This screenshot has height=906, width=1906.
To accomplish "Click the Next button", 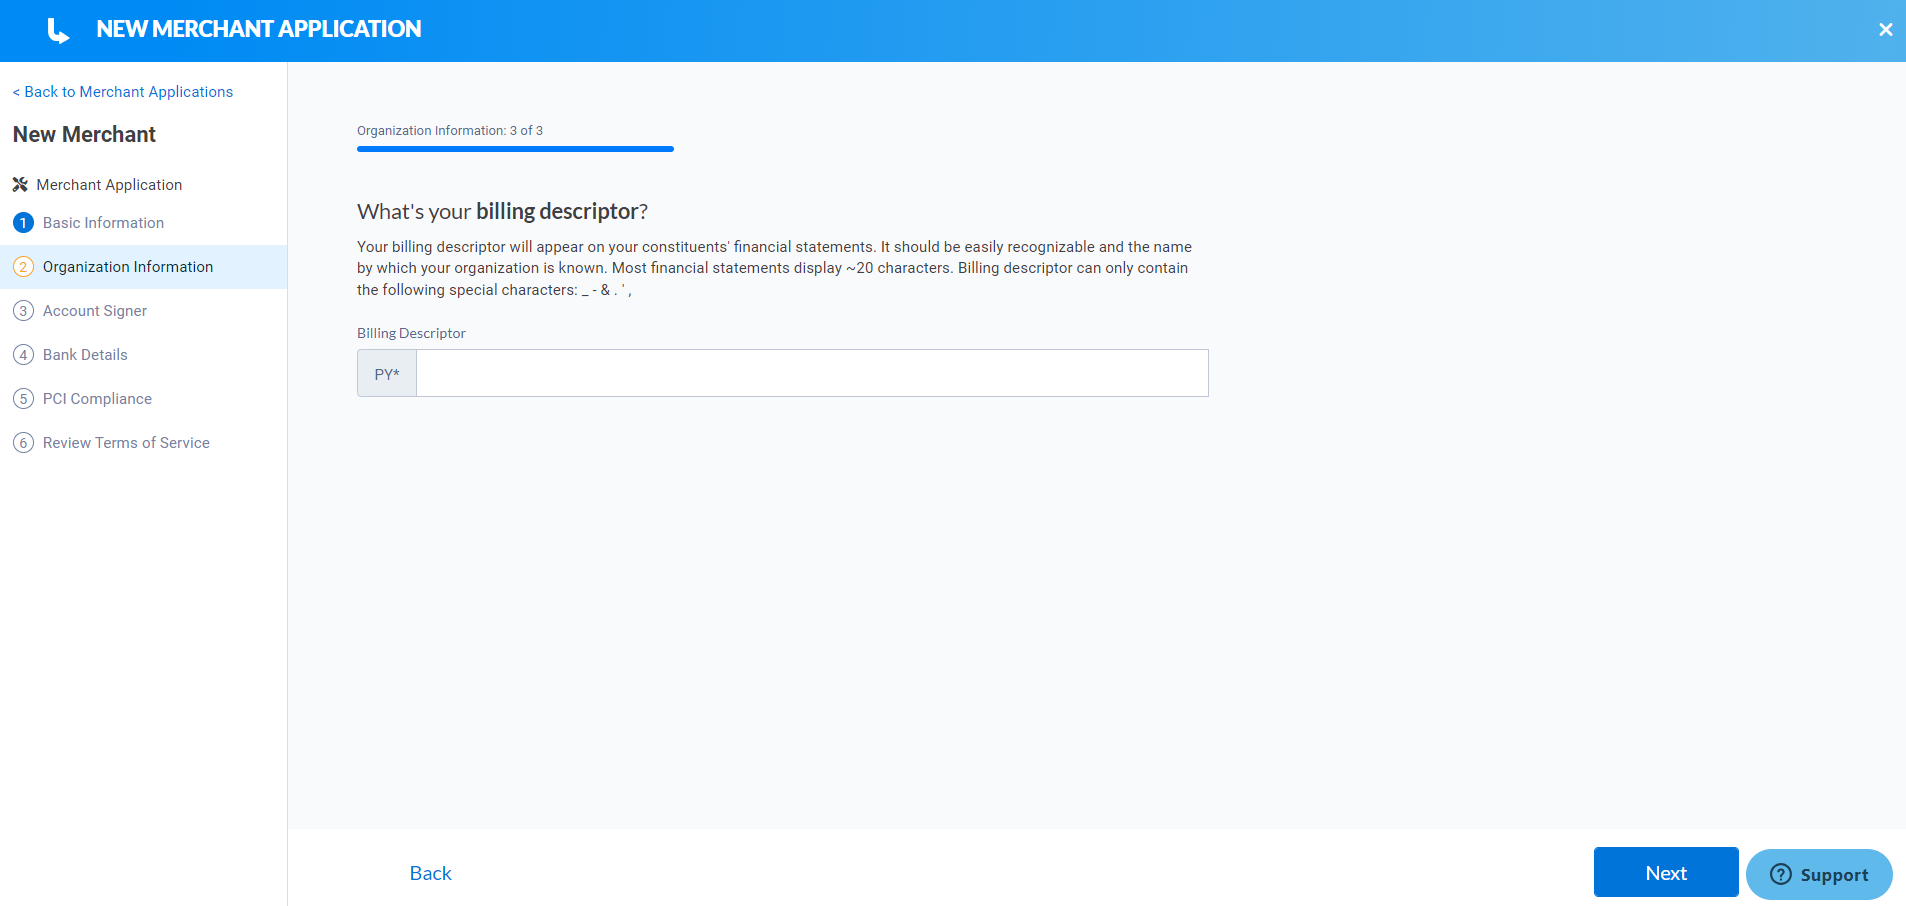I will [1665, 872].
